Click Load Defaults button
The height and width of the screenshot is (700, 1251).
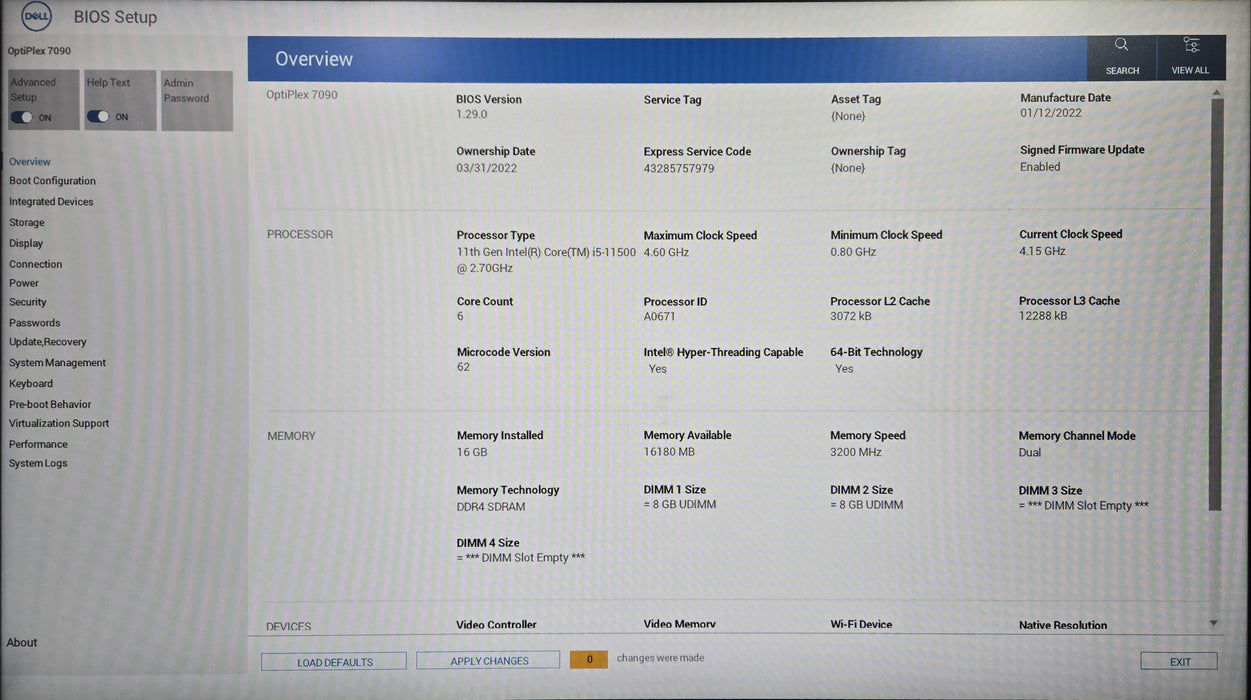(x=334, y=661)
